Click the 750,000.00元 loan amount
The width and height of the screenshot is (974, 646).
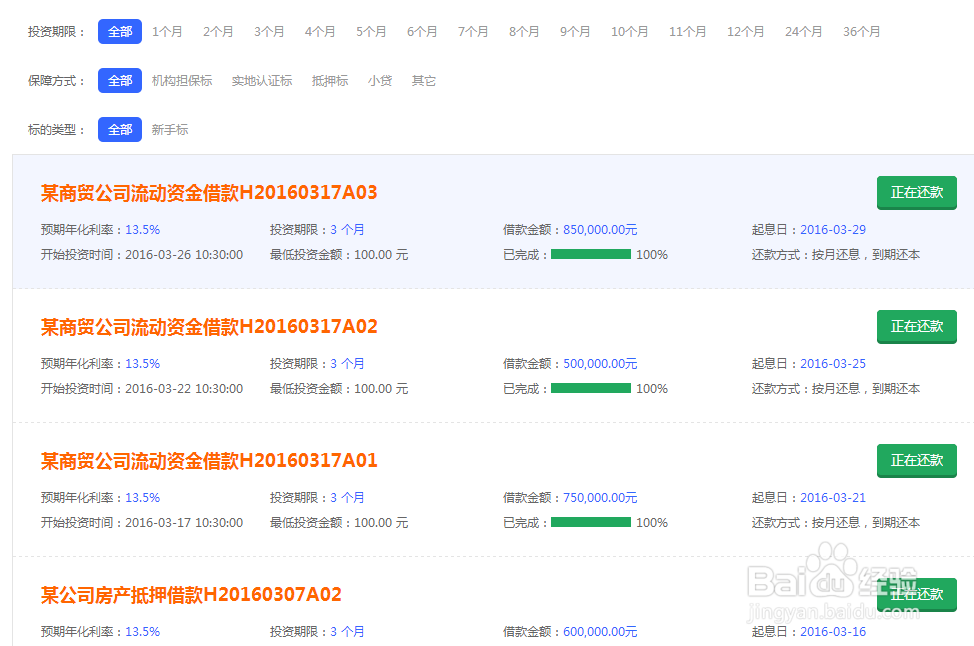pos(600,498)
